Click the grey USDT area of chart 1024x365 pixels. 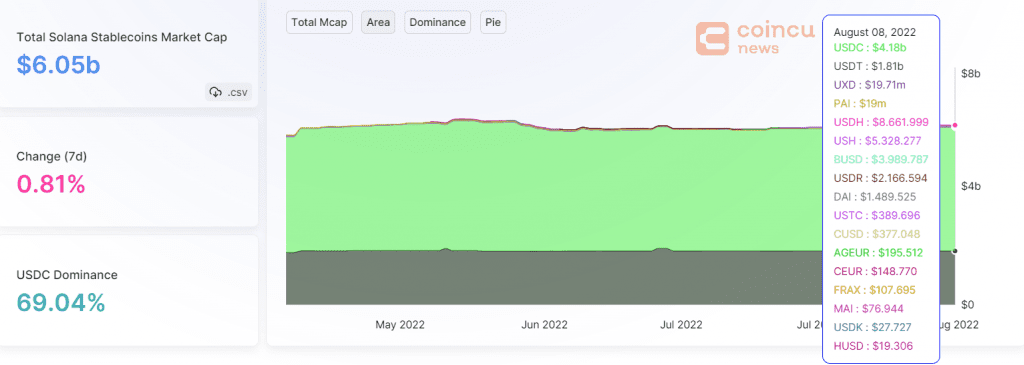pos(555,278)
